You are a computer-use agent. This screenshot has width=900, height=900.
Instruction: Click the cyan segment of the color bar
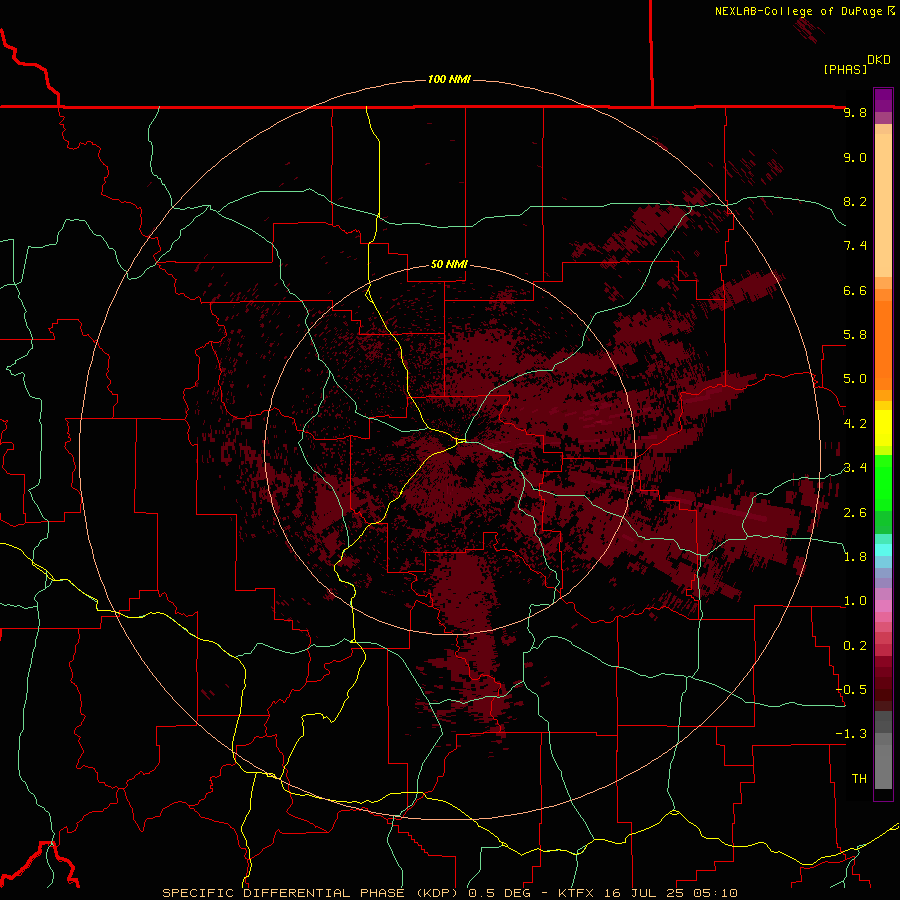tap(883, 550)
